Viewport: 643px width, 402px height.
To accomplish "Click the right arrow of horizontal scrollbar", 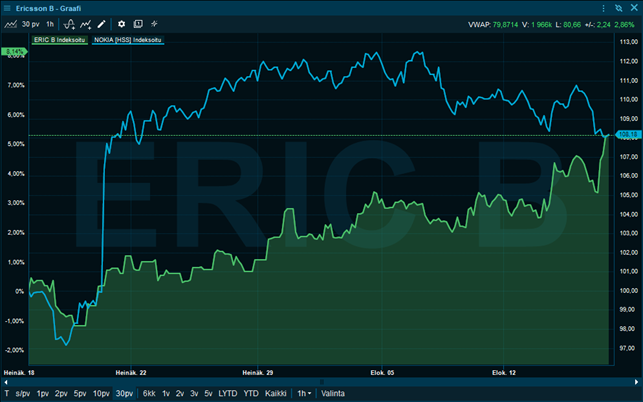I will click(x=637, y=382).
